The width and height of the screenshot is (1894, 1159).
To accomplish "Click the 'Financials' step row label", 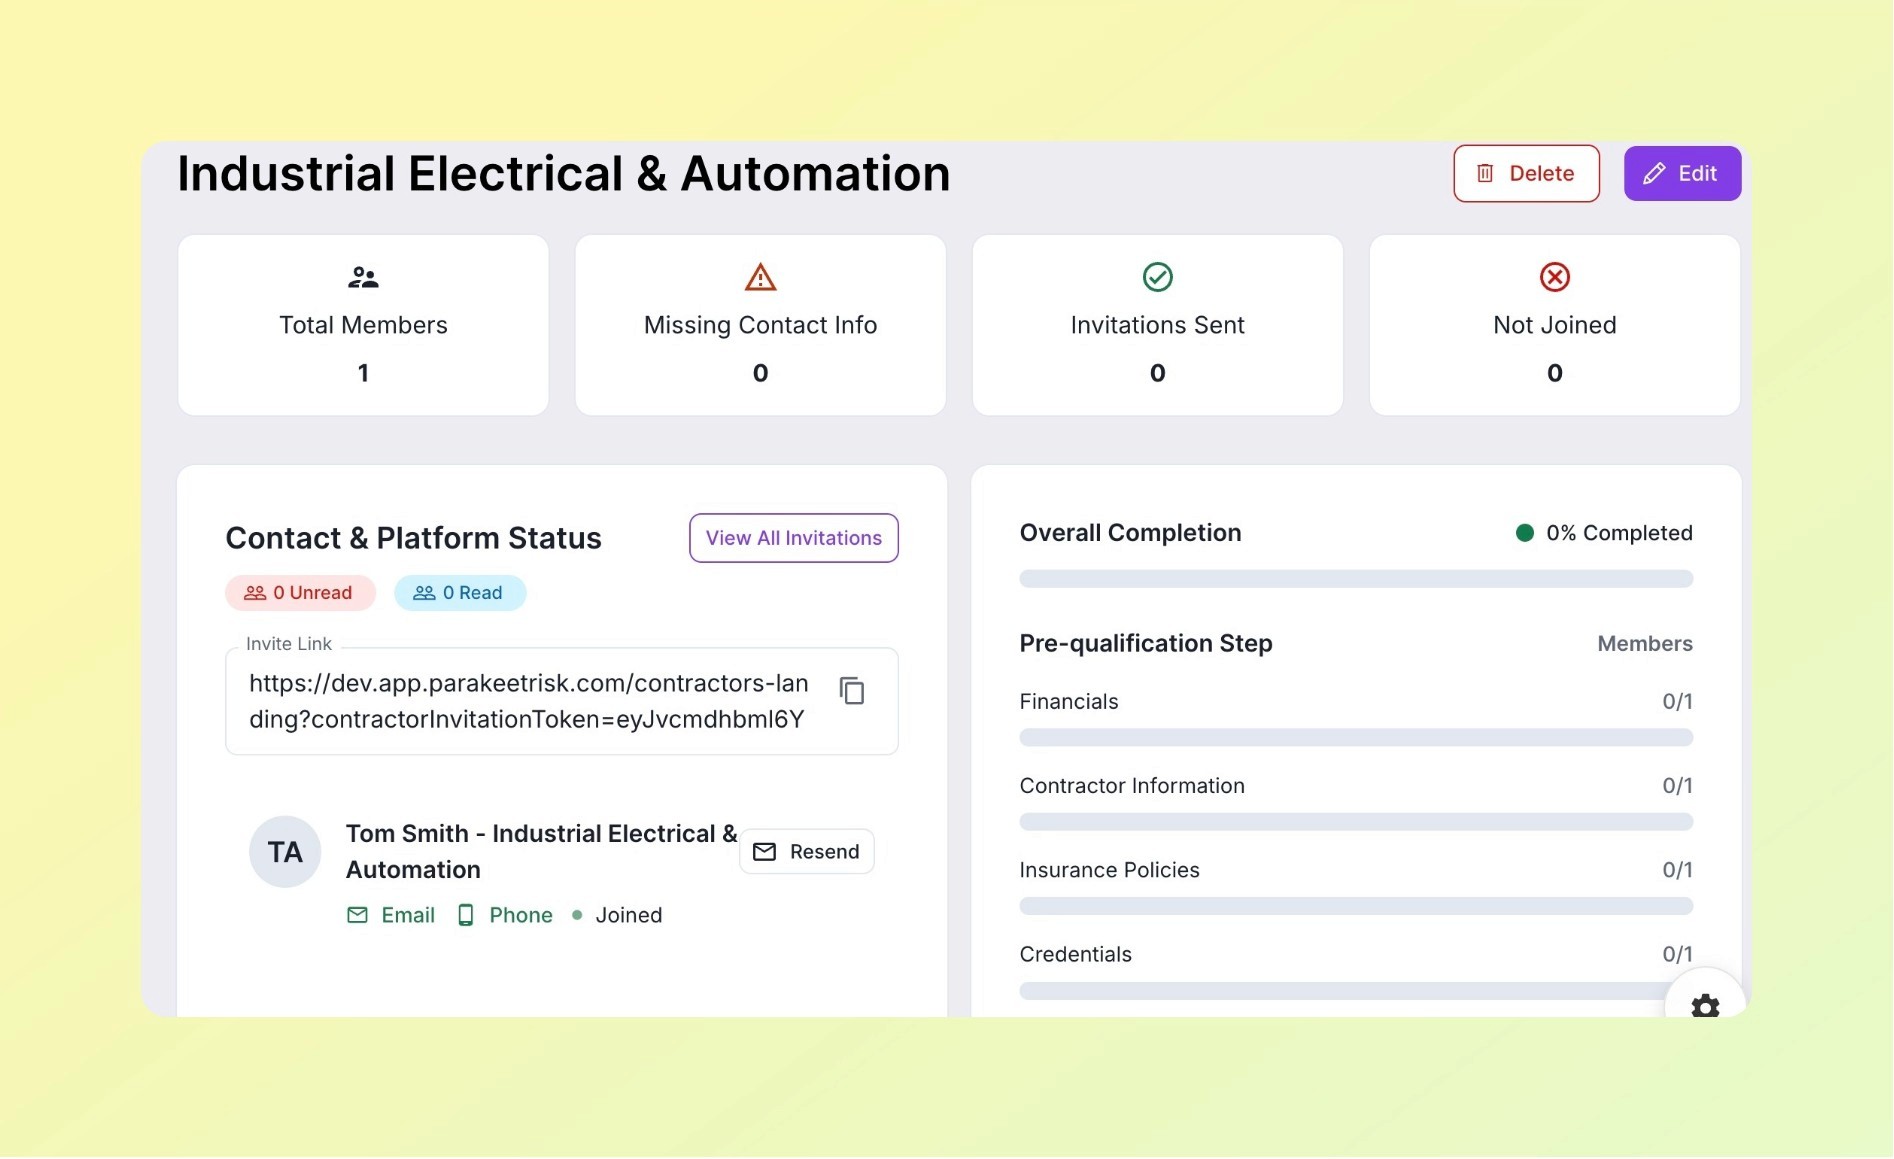I will tap(1069, 701).
